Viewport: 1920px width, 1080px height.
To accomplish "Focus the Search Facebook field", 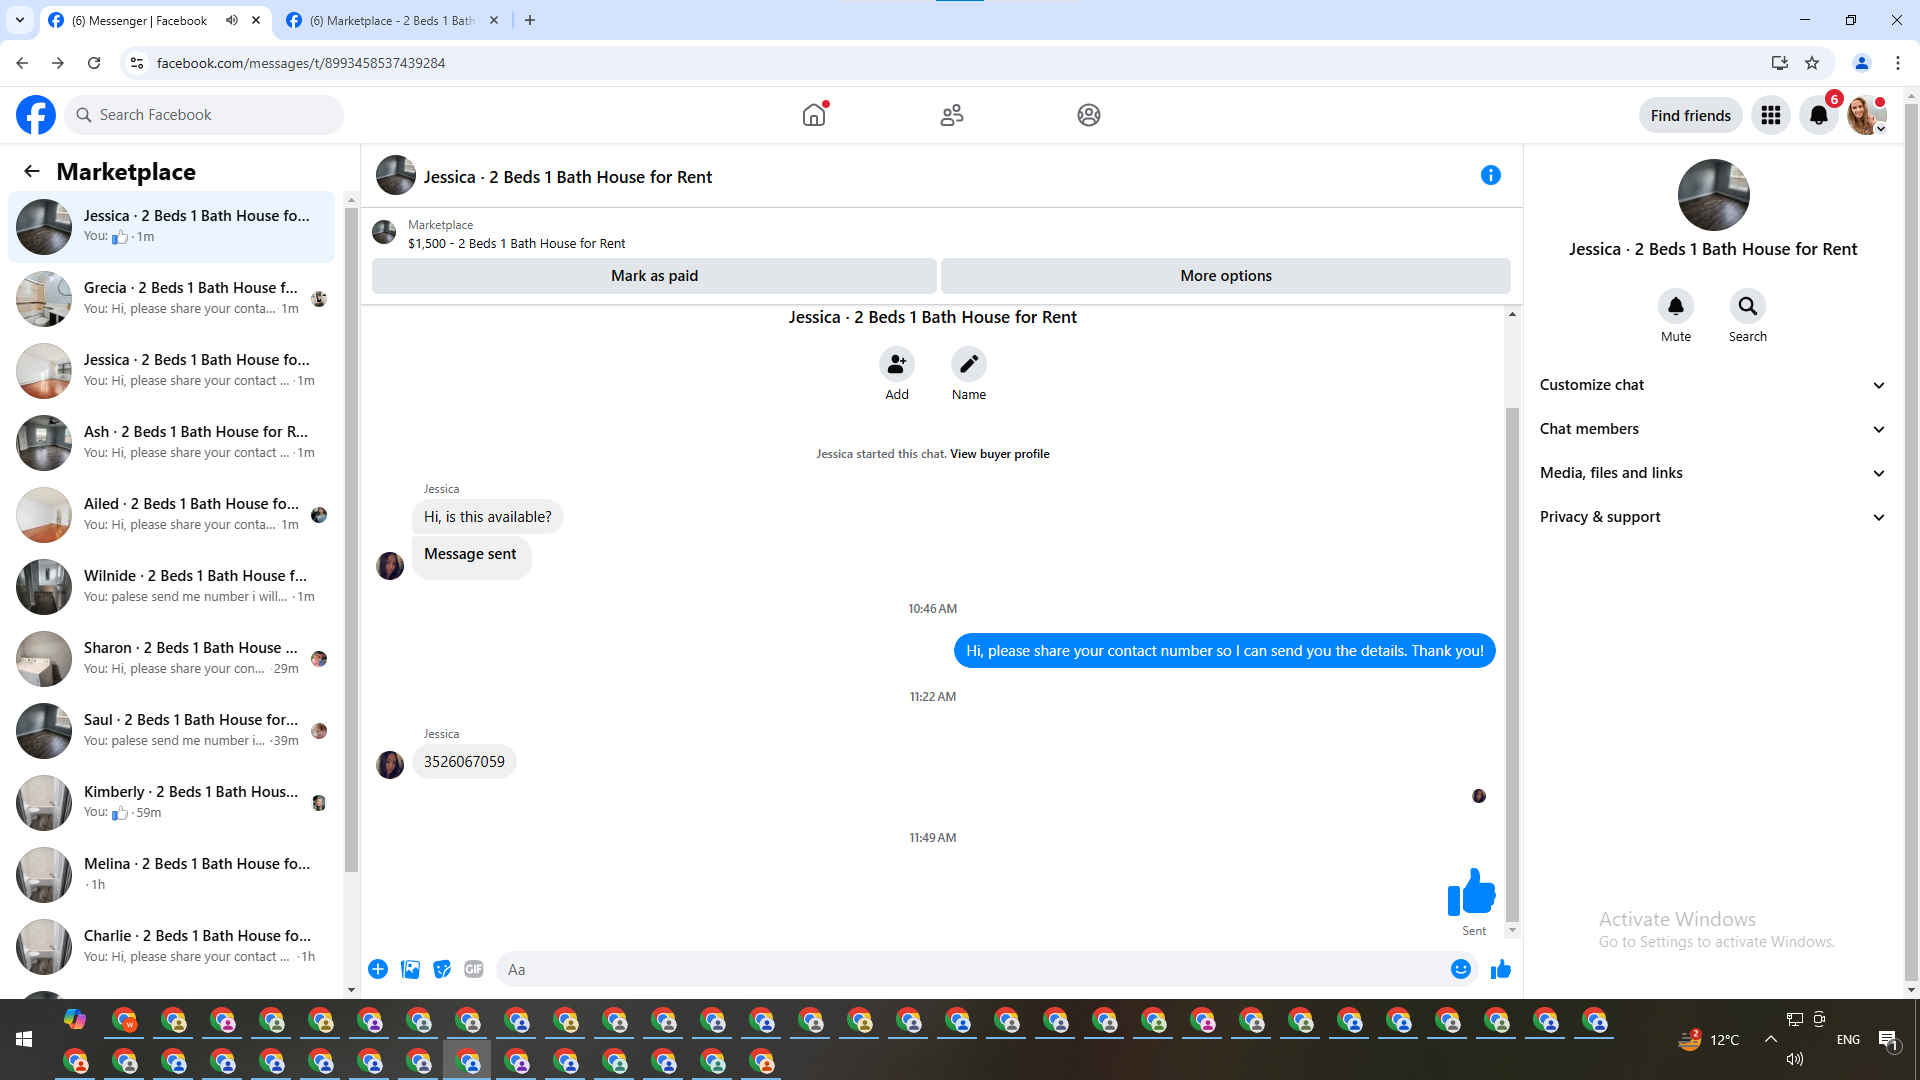I will coord(204,115).
